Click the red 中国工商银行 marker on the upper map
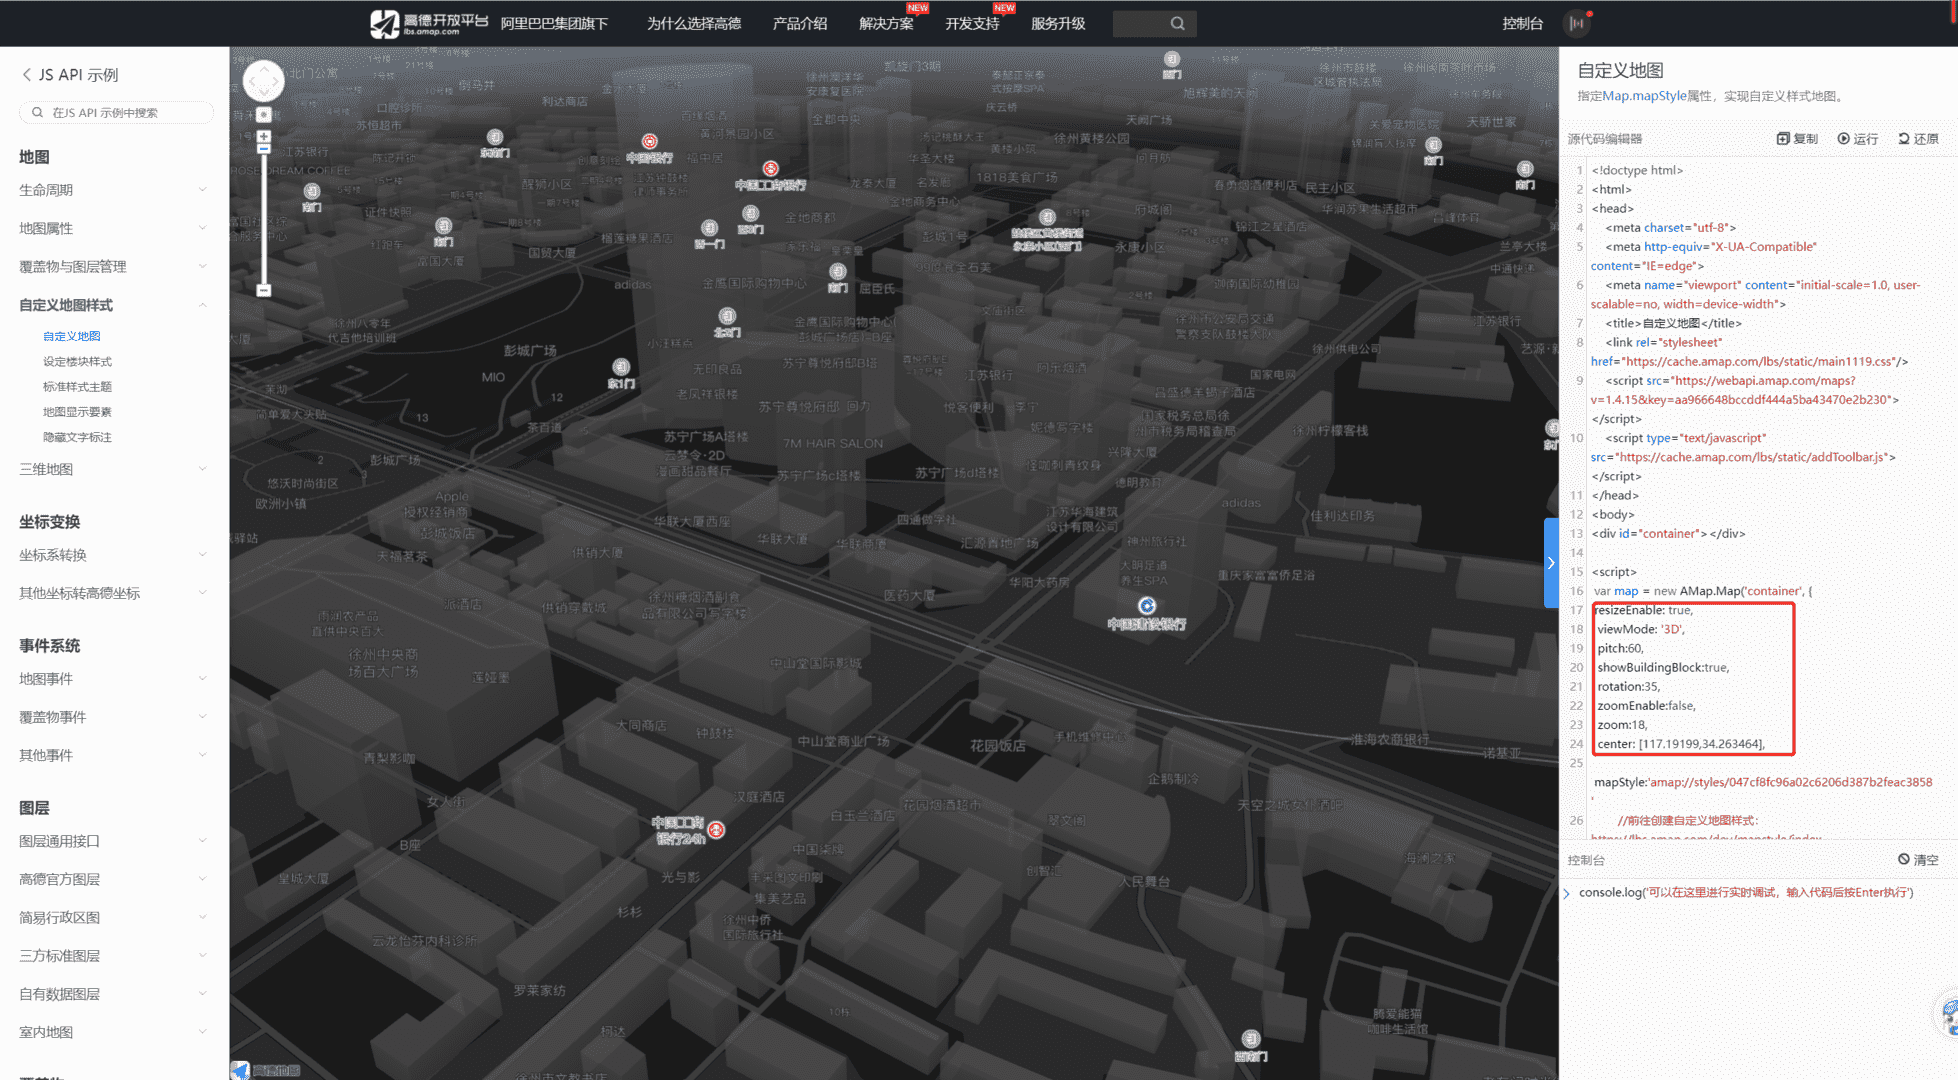Image resolution: width=1958 pixels, height=1080 pixels. (x=770, y=169)
